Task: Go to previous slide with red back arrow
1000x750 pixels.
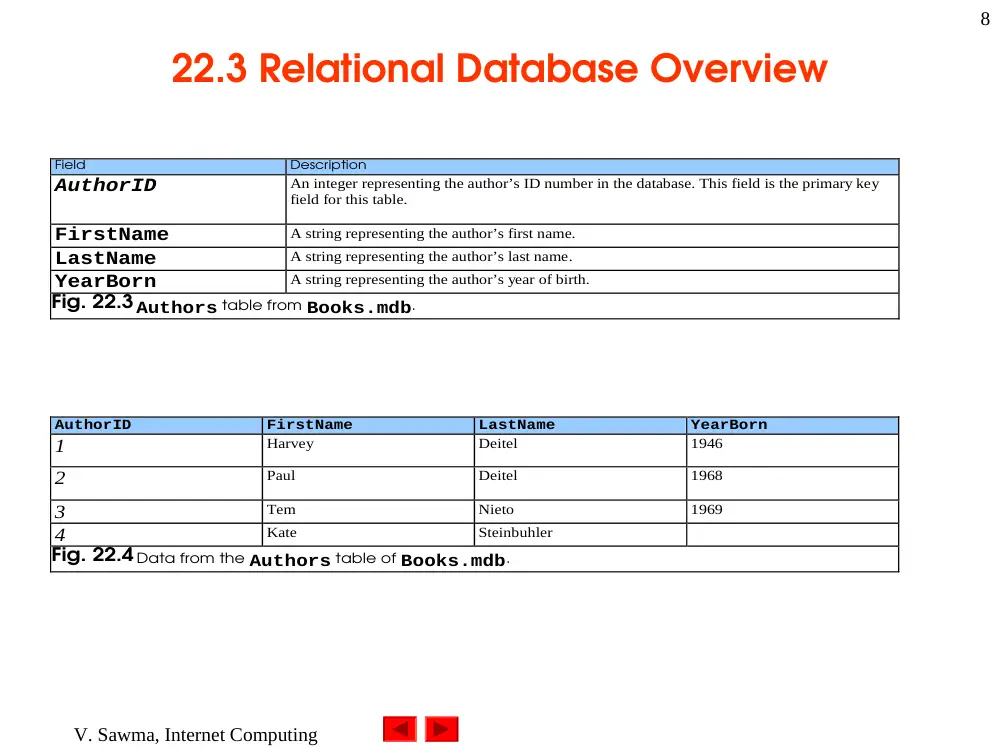Action: click(400, 729)
